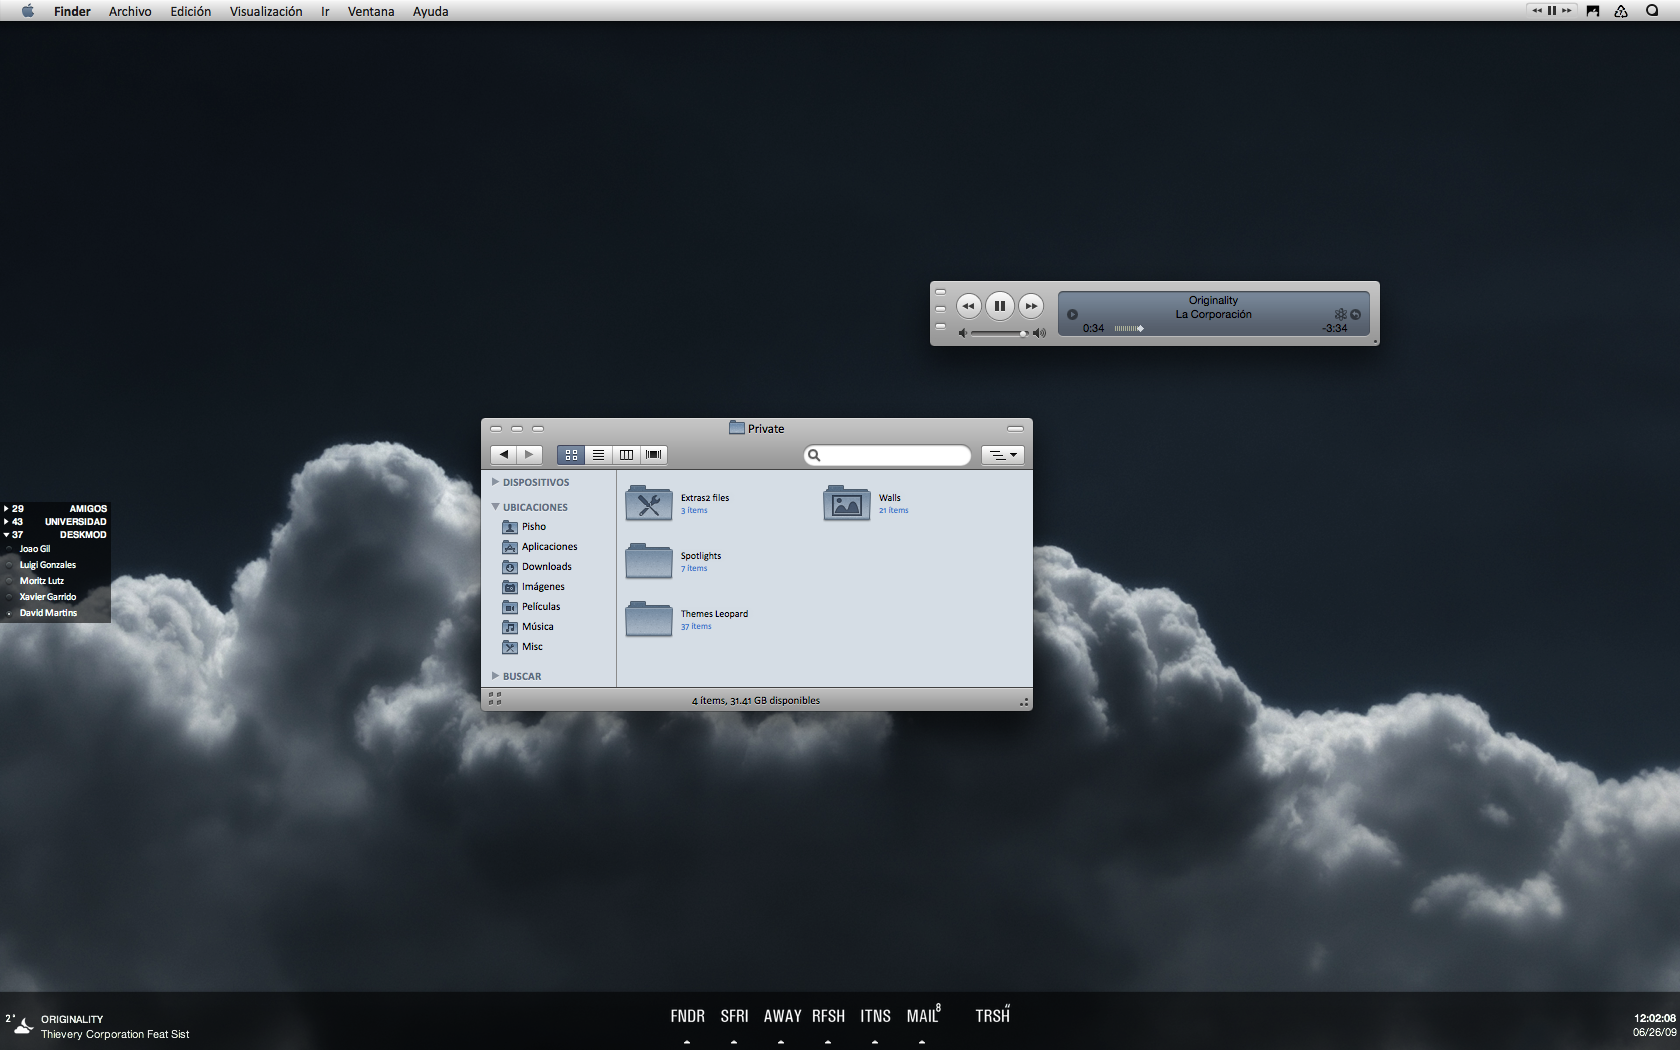Open the Ayuda menu
Screen dimensions: 1680x1050
point(431,11)
